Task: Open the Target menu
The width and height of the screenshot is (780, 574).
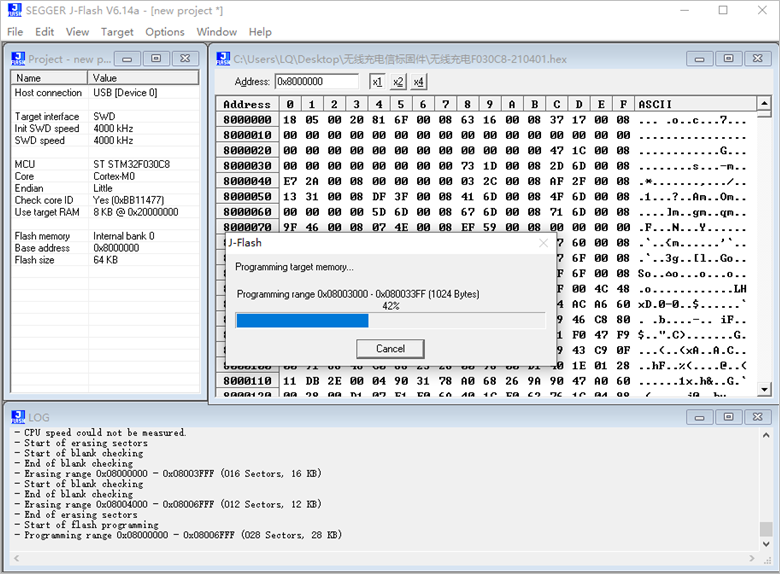Action: [x=117, y=32]
